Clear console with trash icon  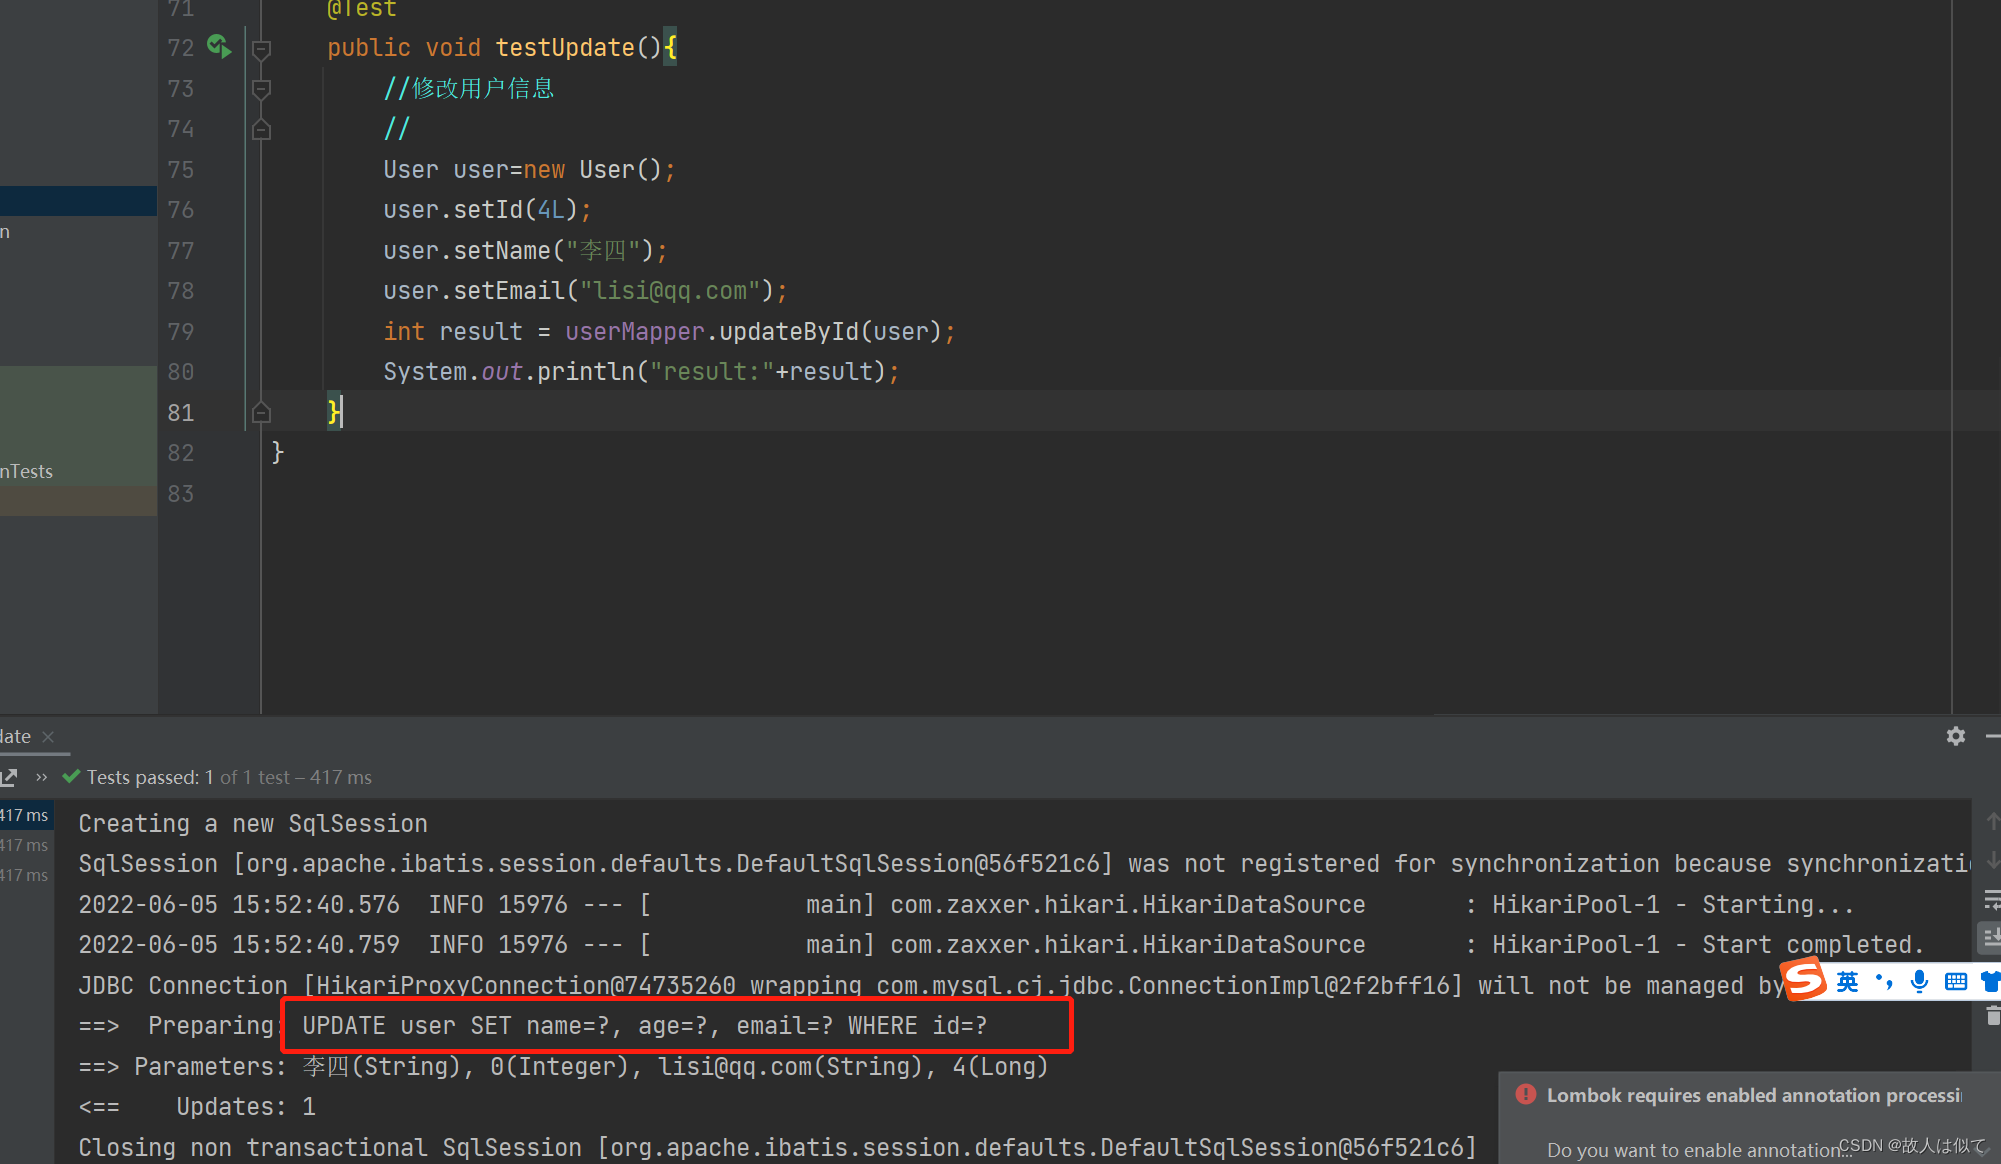click(x=1992, y=1016)
